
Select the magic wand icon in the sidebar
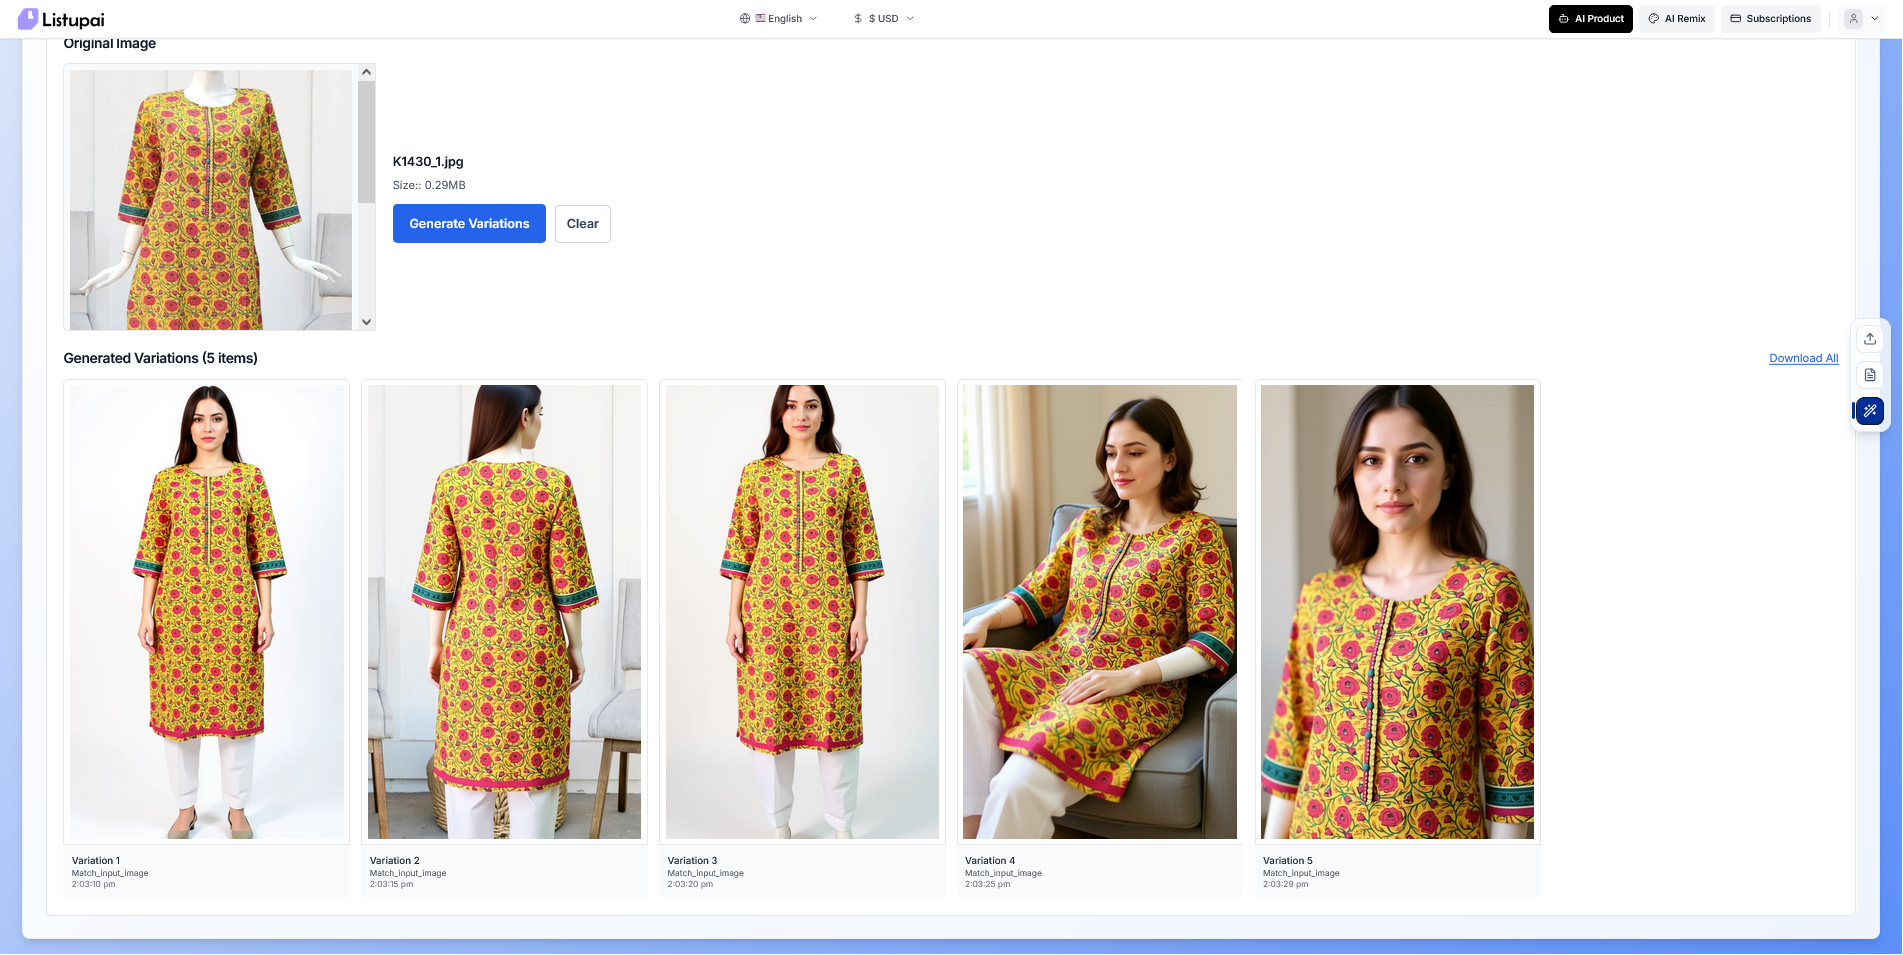click(x=1869, y=410)
